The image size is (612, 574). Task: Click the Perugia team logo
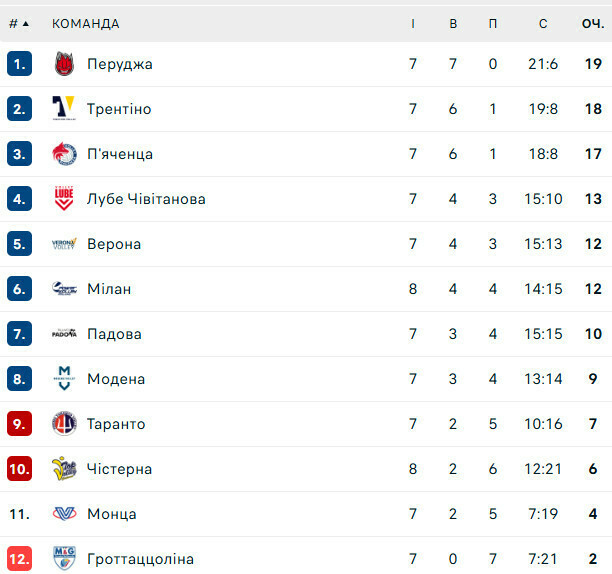click(x=64, y=64)
